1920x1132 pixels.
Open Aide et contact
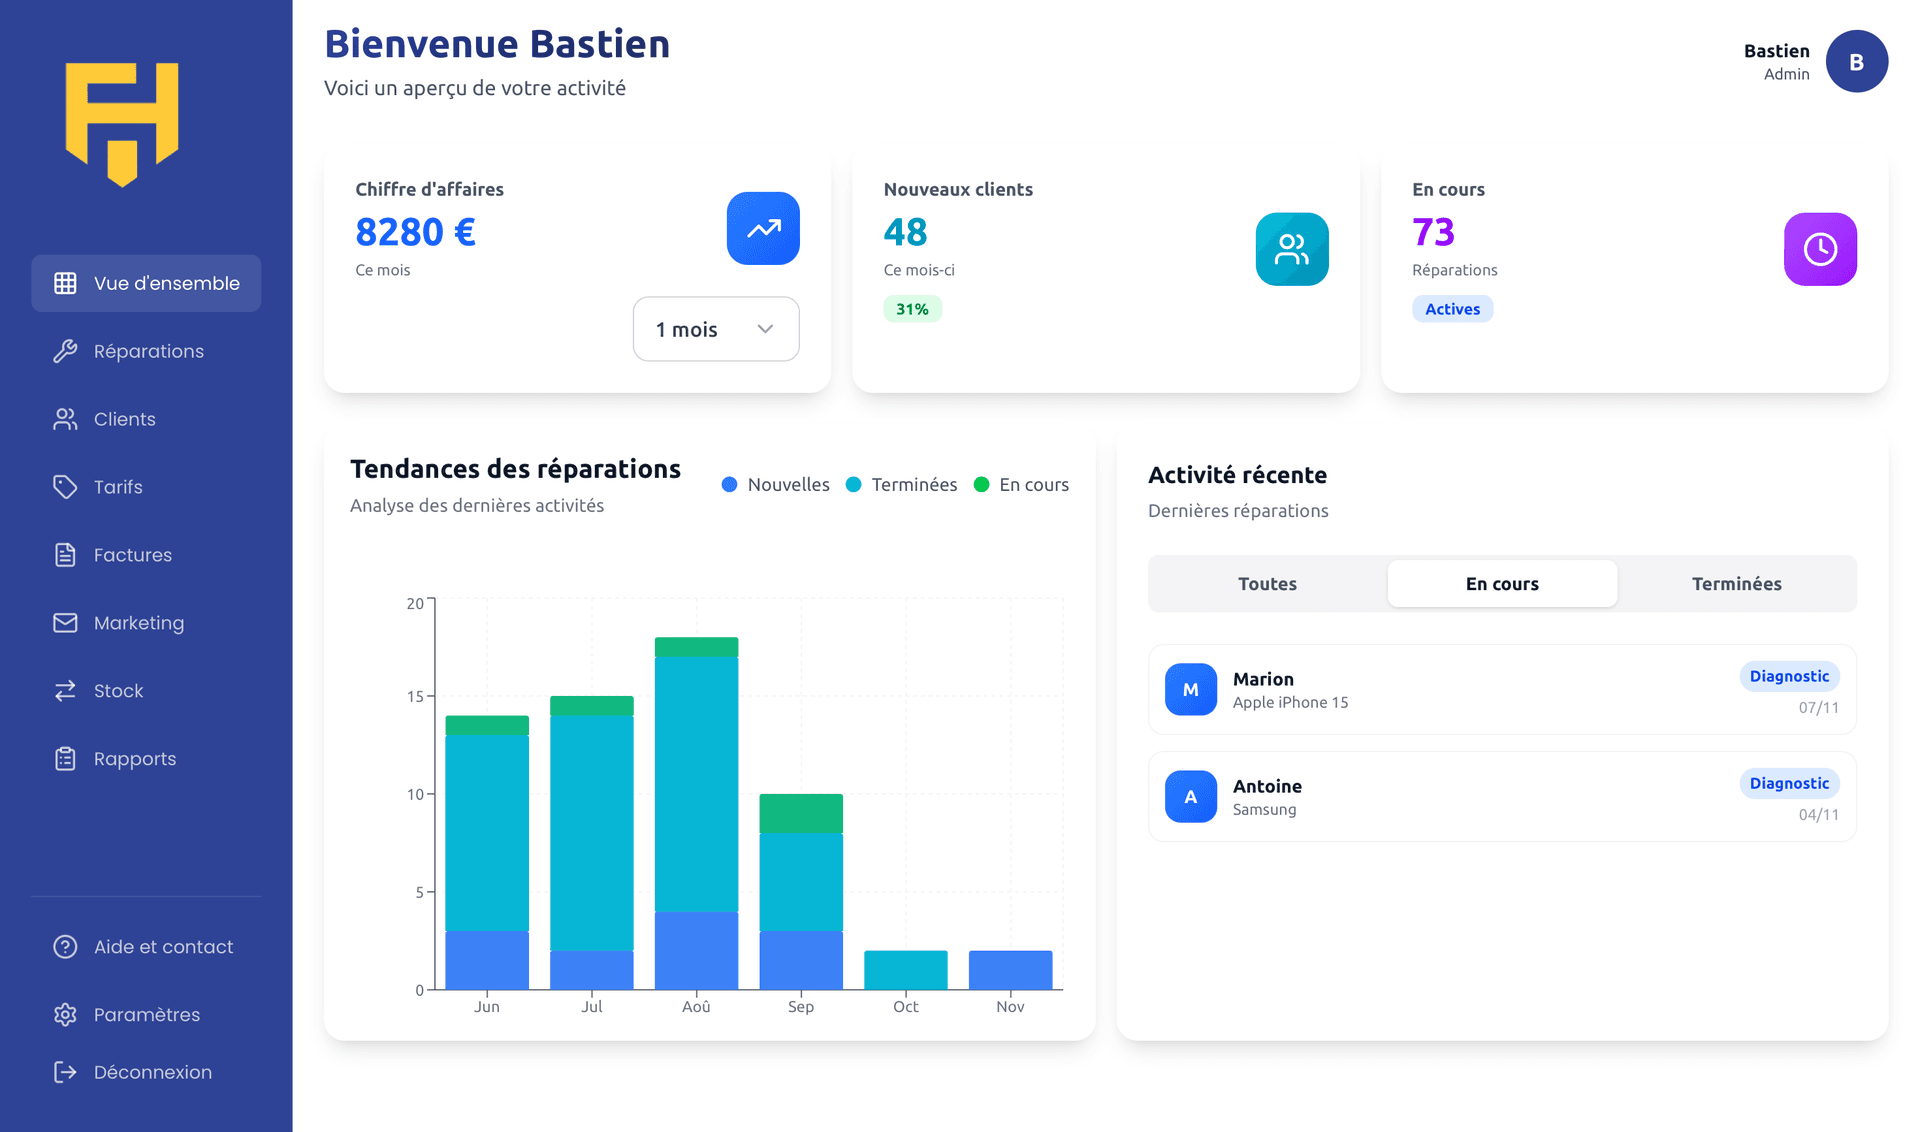click(163, 946)
